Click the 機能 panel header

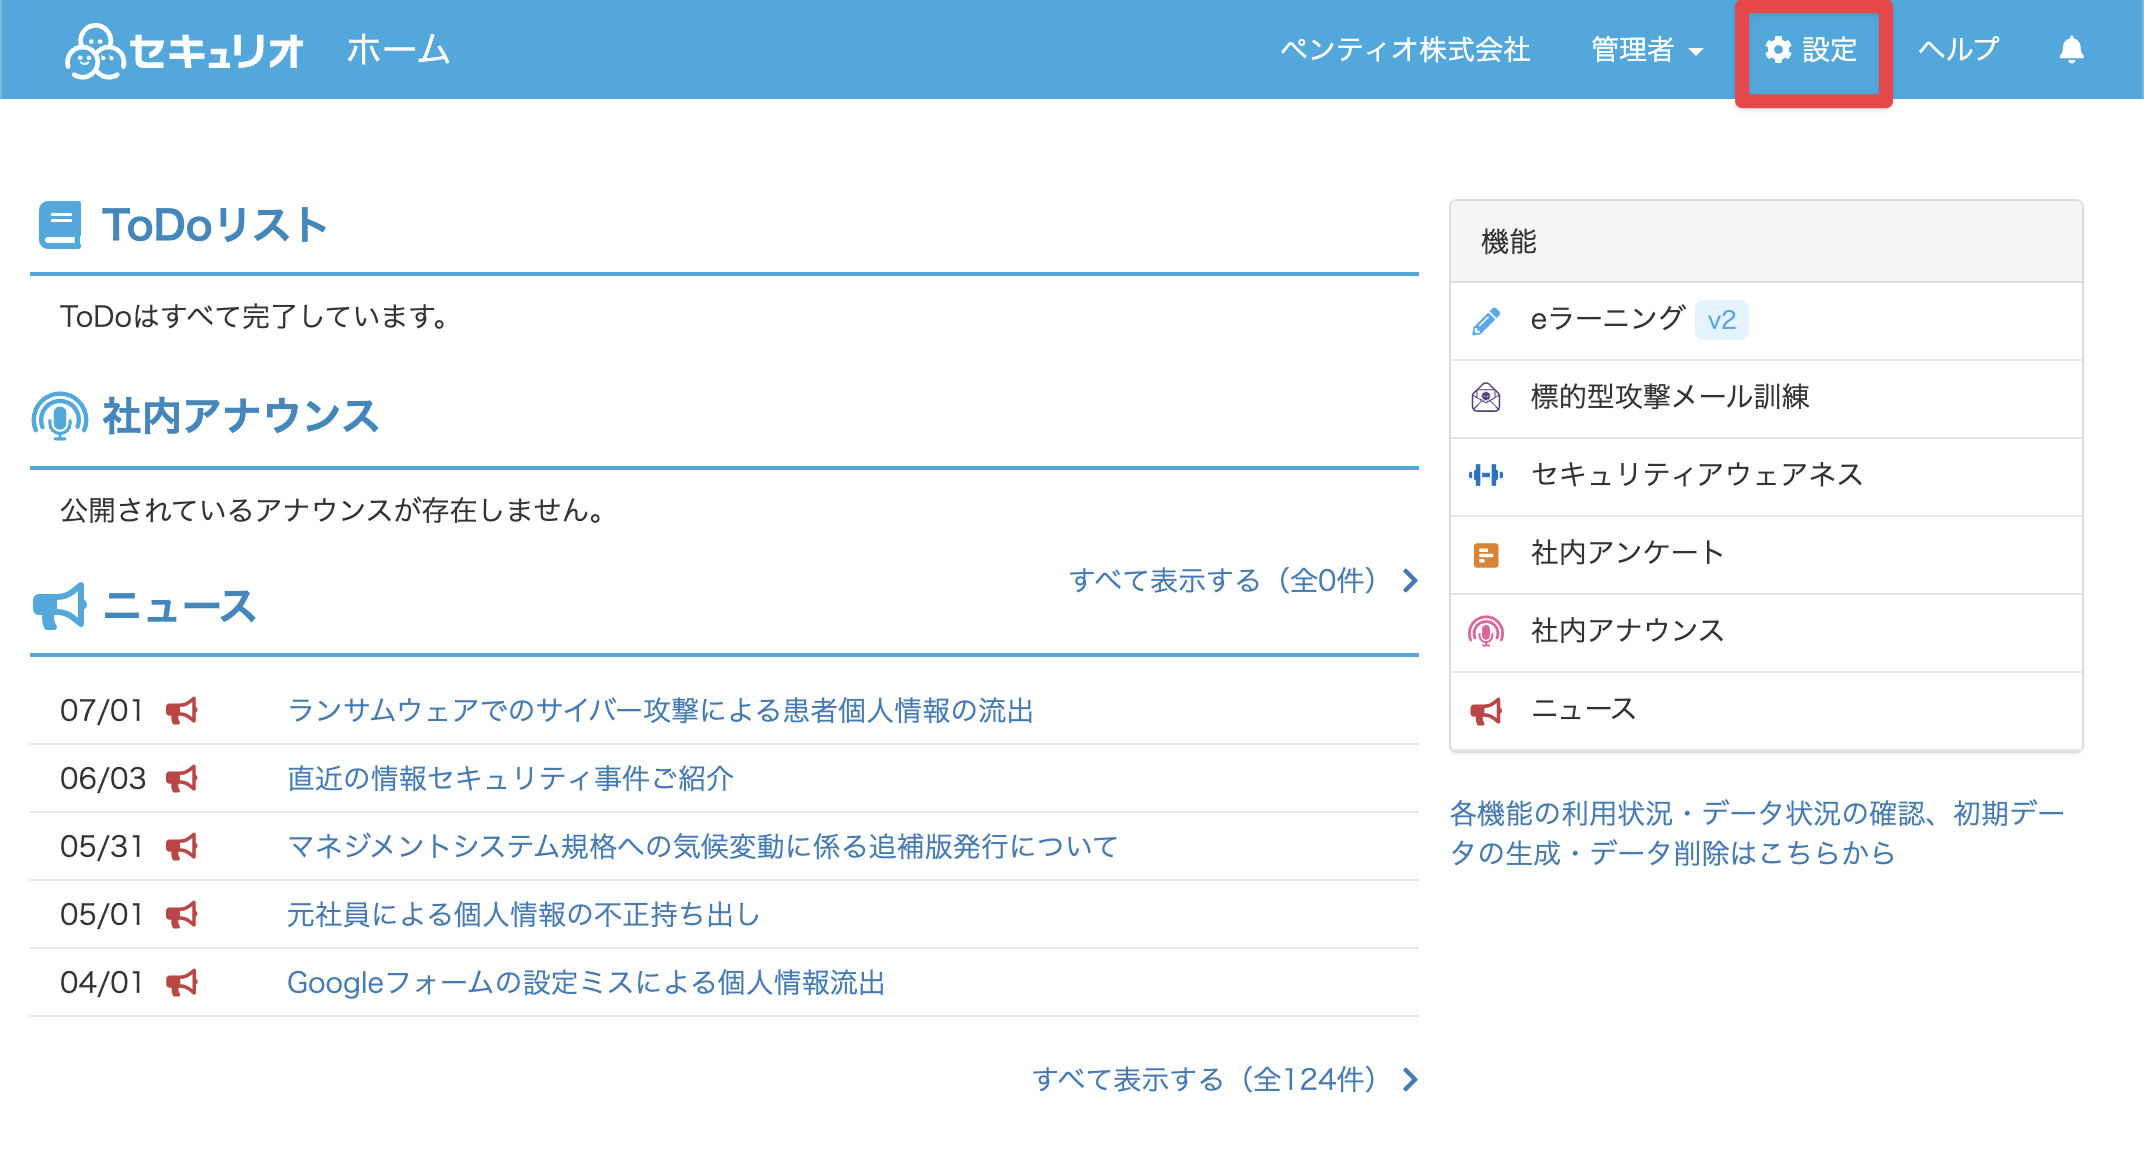coord(1766,241)
